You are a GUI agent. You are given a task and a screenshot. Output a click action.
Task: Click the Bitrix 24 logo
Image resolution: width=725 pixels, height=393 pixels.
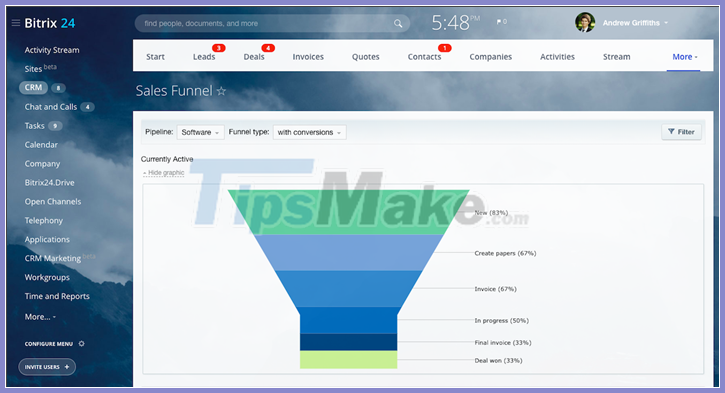click(x=49, y=23)
